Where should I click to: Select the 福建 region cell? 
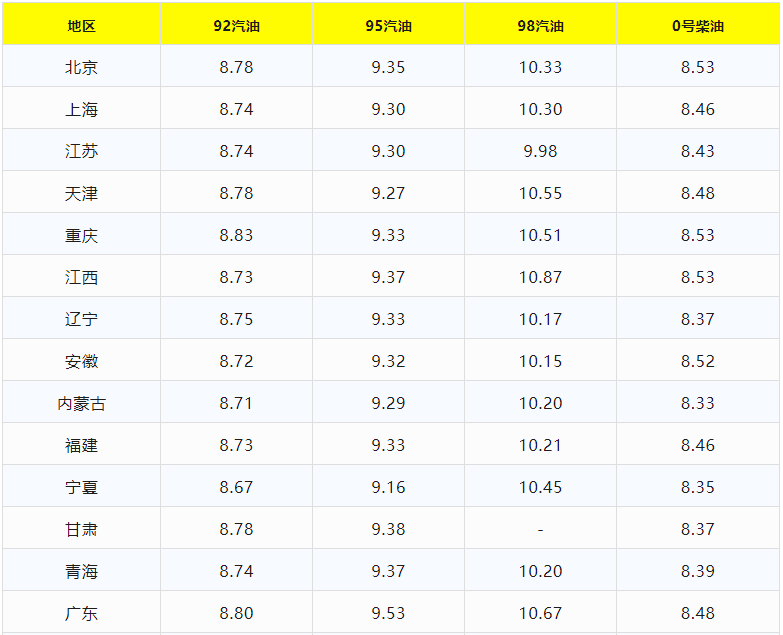(81, 445)
